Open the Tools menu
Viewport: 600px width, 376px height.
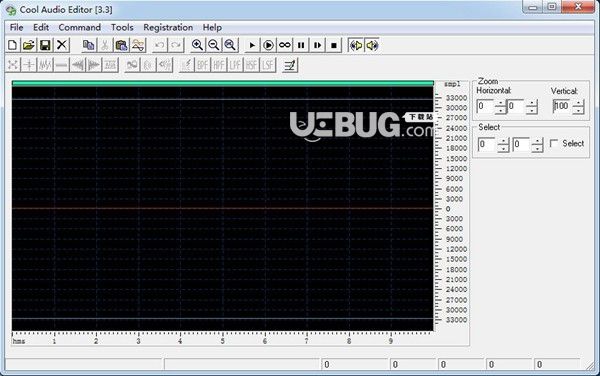(122, 28)
